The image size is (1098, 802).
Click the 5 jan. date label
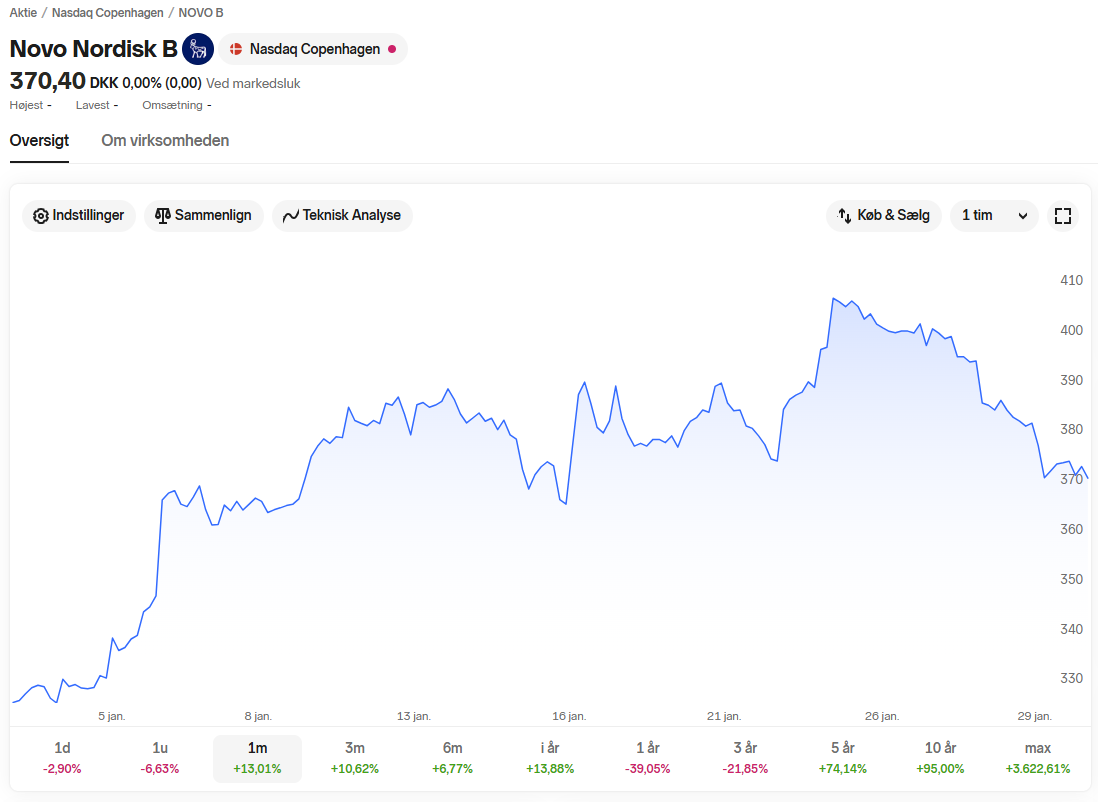coord(111,716)
